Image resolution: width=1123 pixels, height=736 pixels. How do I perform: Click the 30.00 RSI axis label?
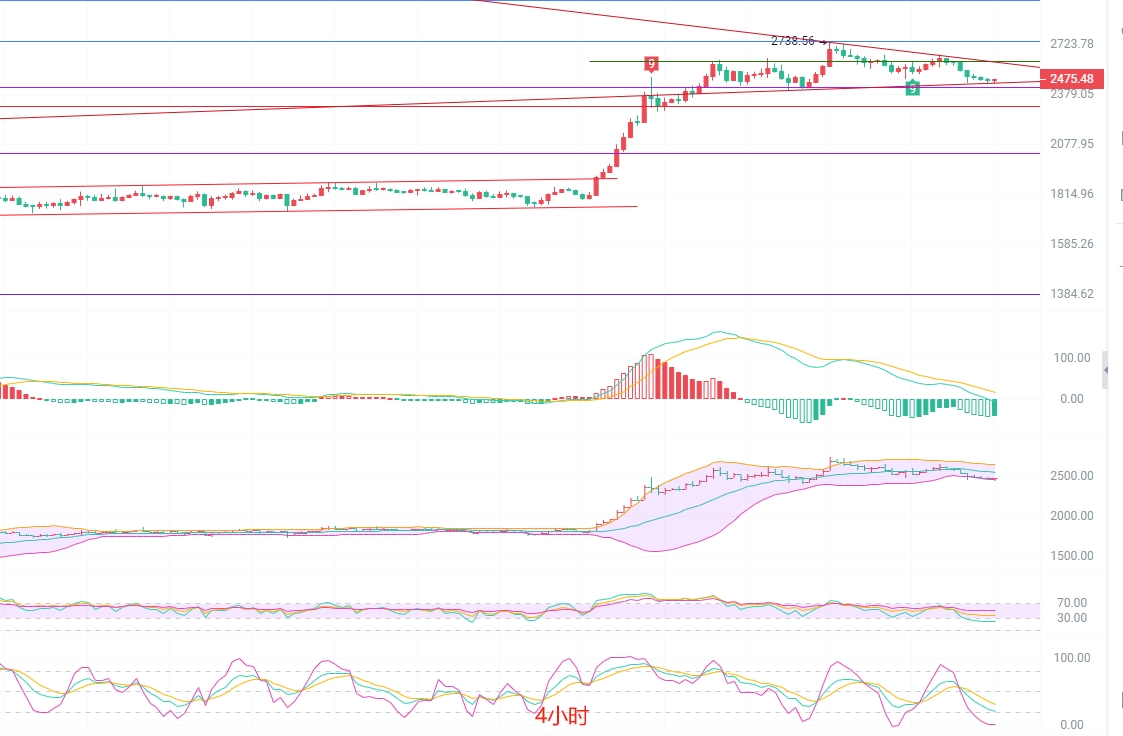(1071, 618)
